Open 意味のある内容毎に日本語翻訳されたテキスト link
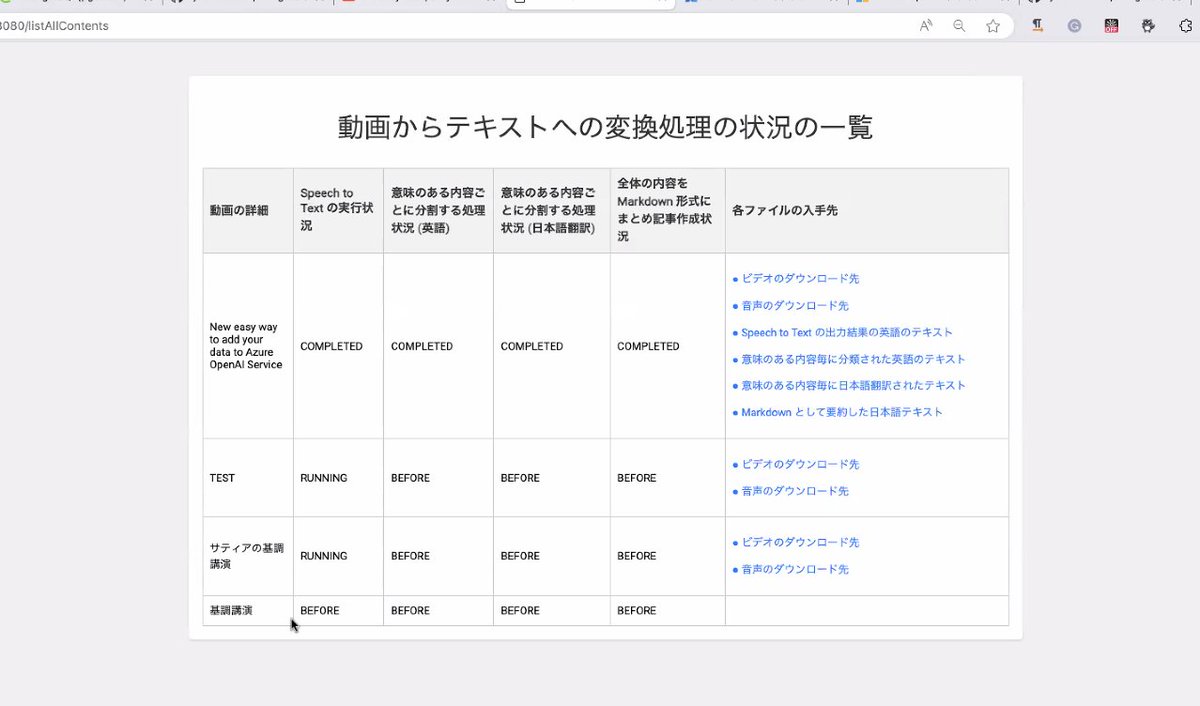Screen dimensions: 1200x706 pos(855,385)
